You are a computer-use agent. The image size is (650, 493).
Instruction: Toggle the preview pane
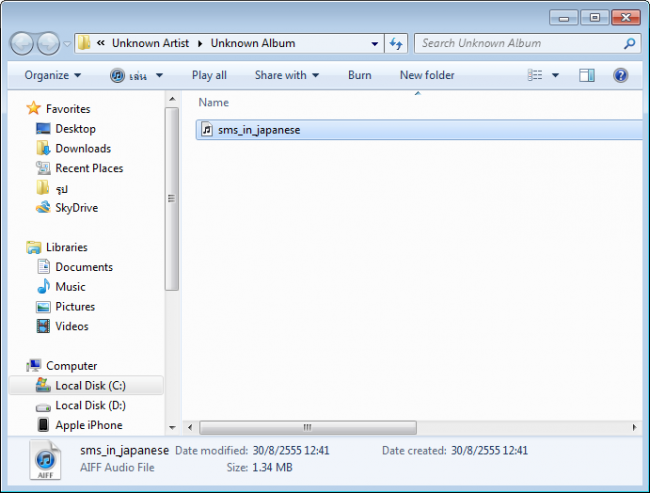pyautogui.click(x=587, y=75)
